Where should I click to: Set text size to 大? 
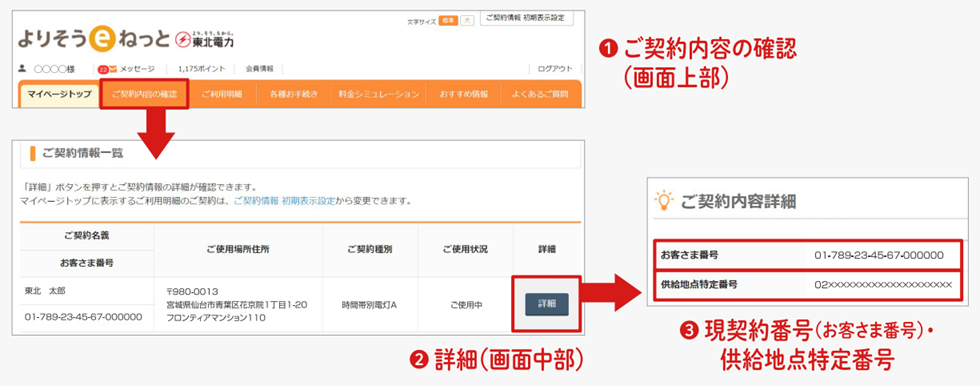pyautogui.click(x=467, y=21)
